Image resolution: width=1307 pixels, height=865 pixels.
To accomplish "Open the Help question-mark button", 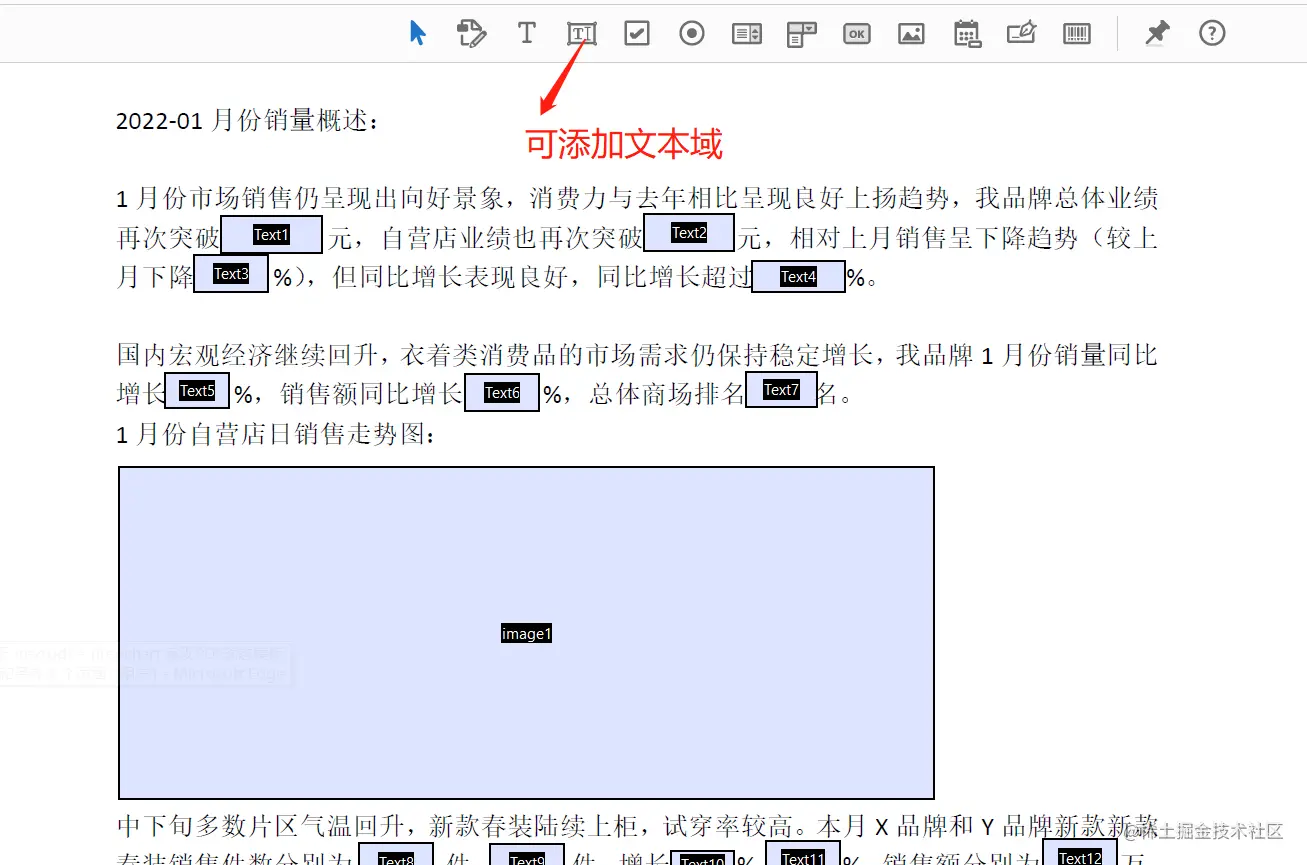I will (1212, 33).
